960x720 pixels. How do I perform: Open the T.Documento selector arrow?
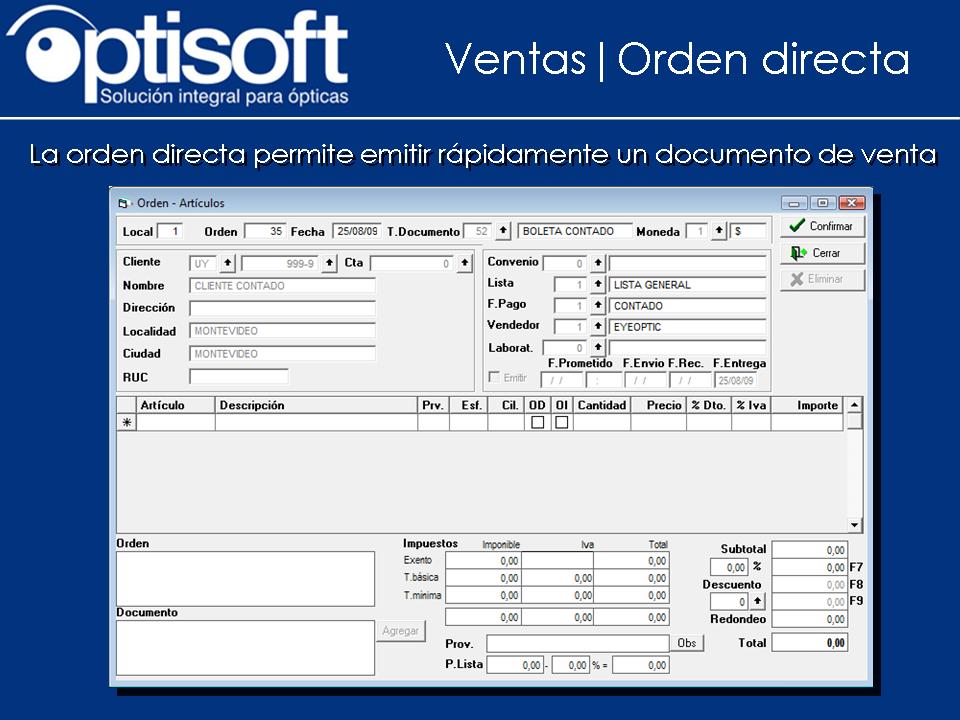(502, 229)
